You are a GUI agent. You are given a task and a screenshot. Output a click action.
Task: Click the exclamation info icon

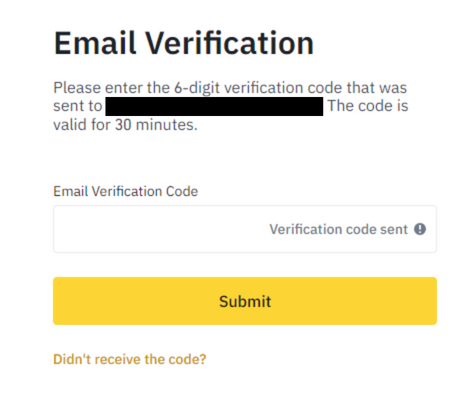420,229
